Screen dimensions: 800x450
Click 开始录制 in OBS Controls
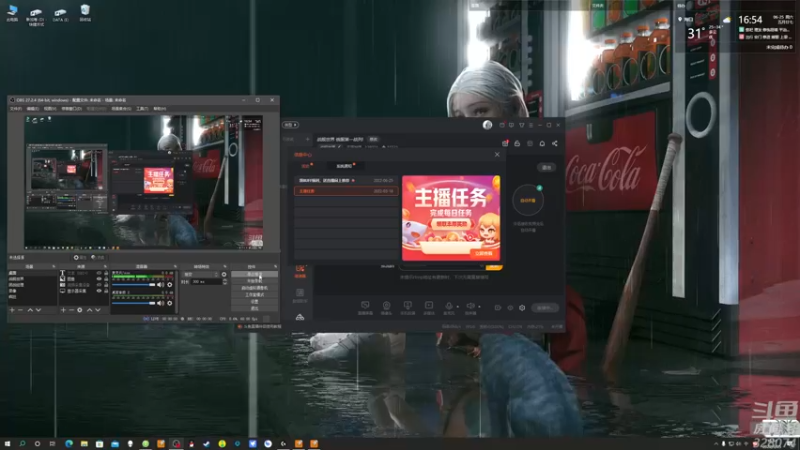[x=254, y=281]
